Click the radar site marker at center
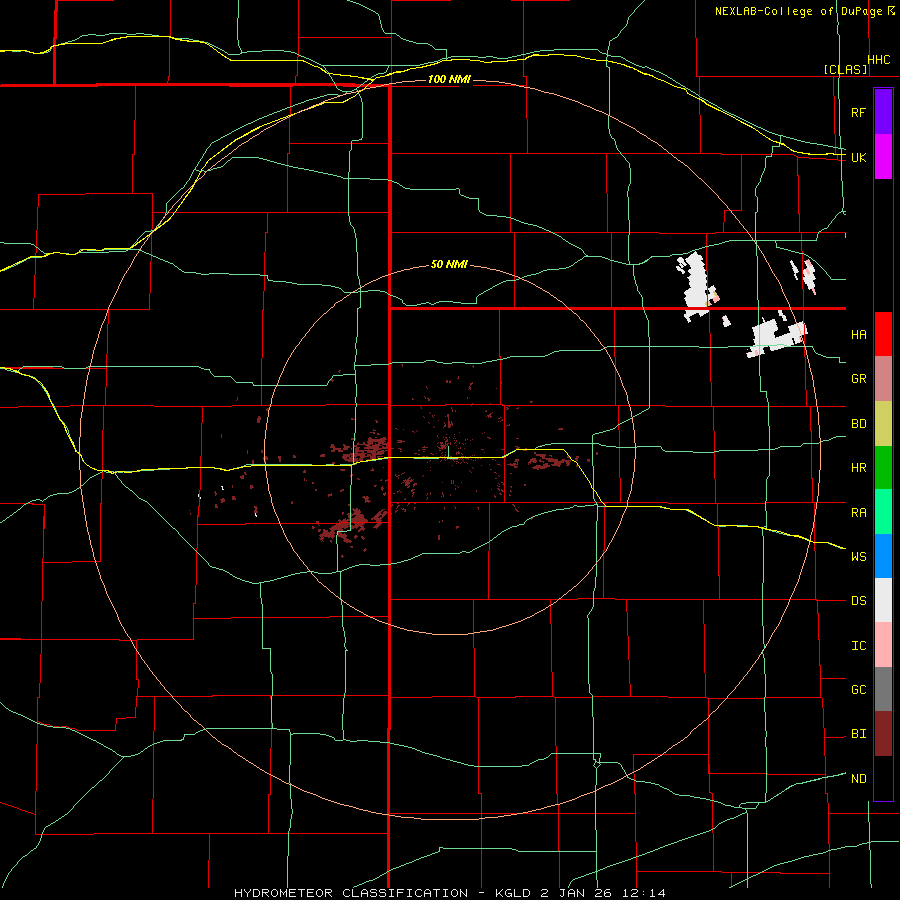The image size is (900, 900). (448, 453)
